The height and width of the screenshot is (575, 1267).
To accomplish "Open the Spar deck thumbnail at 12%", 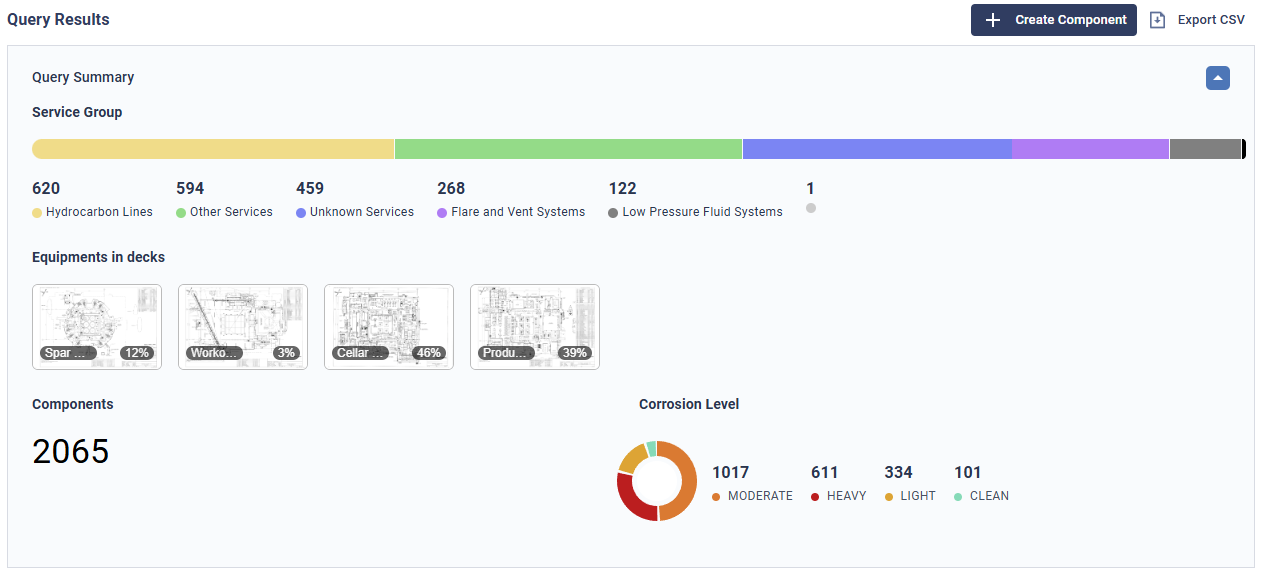I will (97, 327).
